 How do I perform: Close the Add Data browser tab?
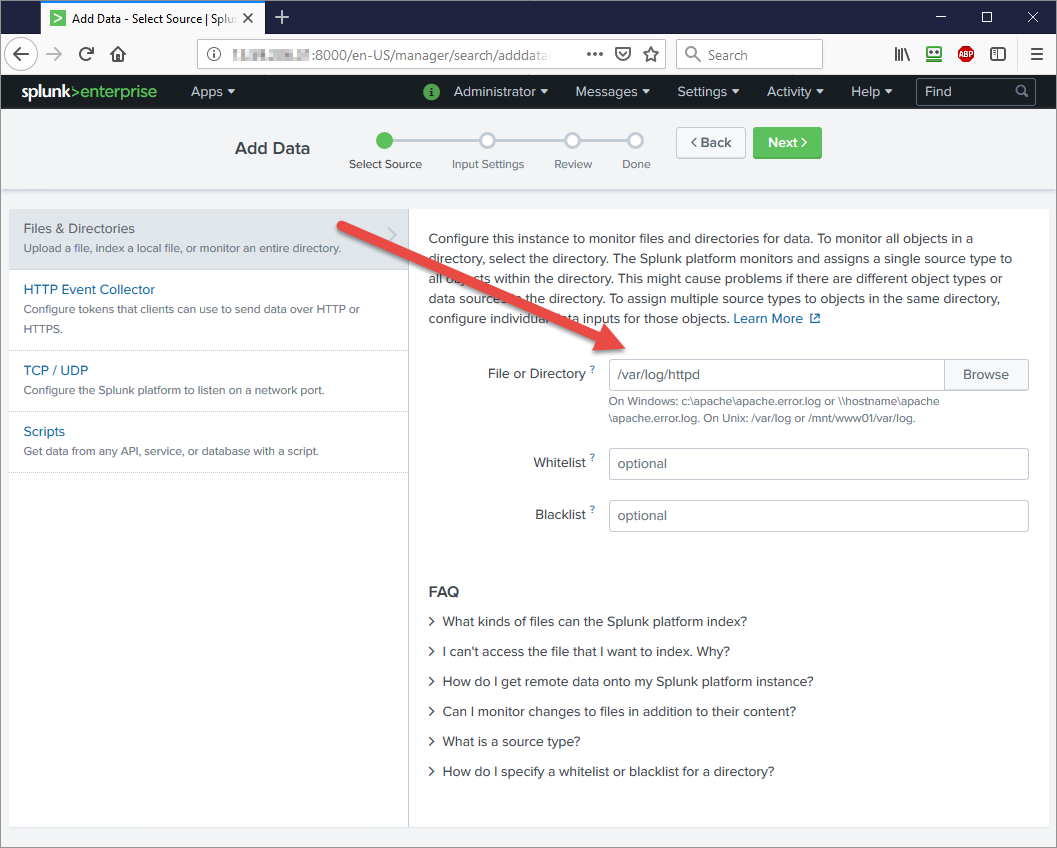(x=248, y=18)
